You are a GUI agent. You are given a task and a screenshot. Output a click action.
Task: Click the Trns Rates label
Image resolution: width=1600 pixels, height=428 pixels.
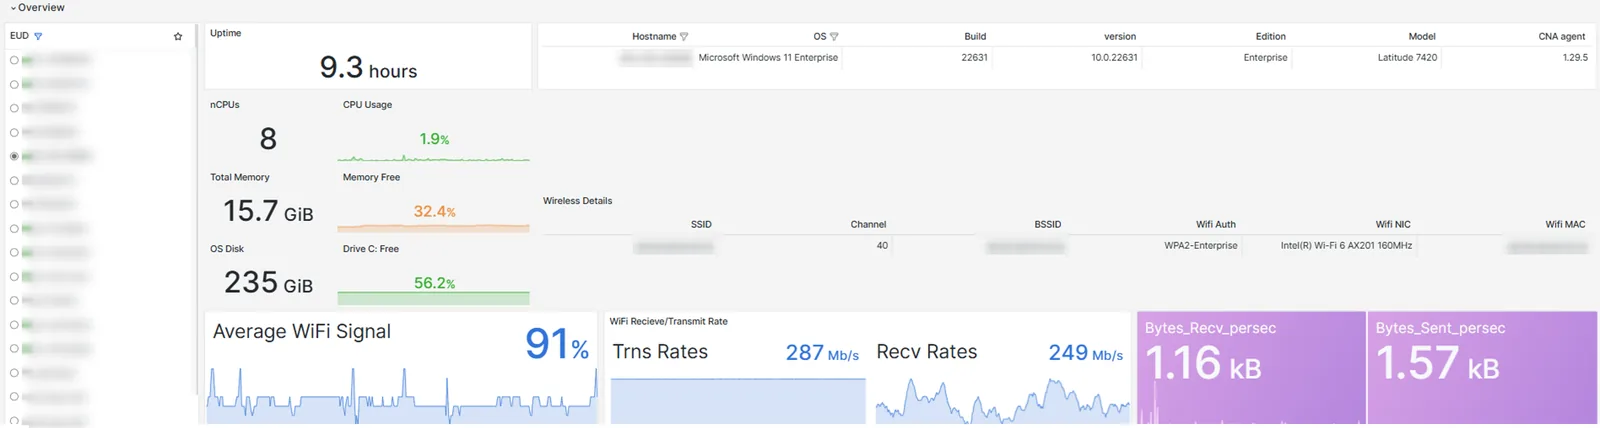tap(660, 352)
